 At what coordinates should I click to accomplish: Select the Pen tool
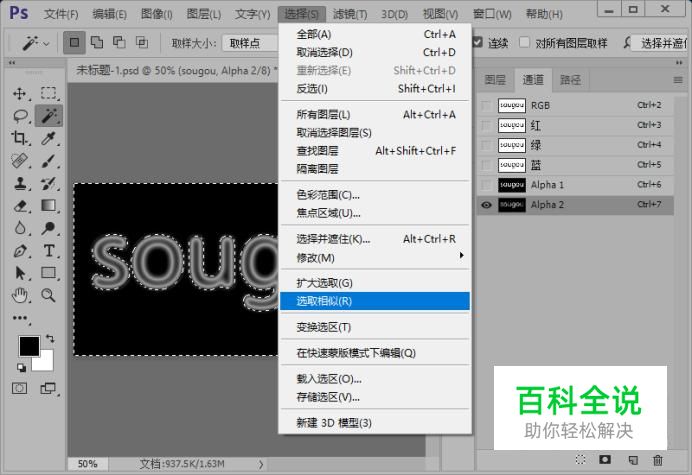19,251
